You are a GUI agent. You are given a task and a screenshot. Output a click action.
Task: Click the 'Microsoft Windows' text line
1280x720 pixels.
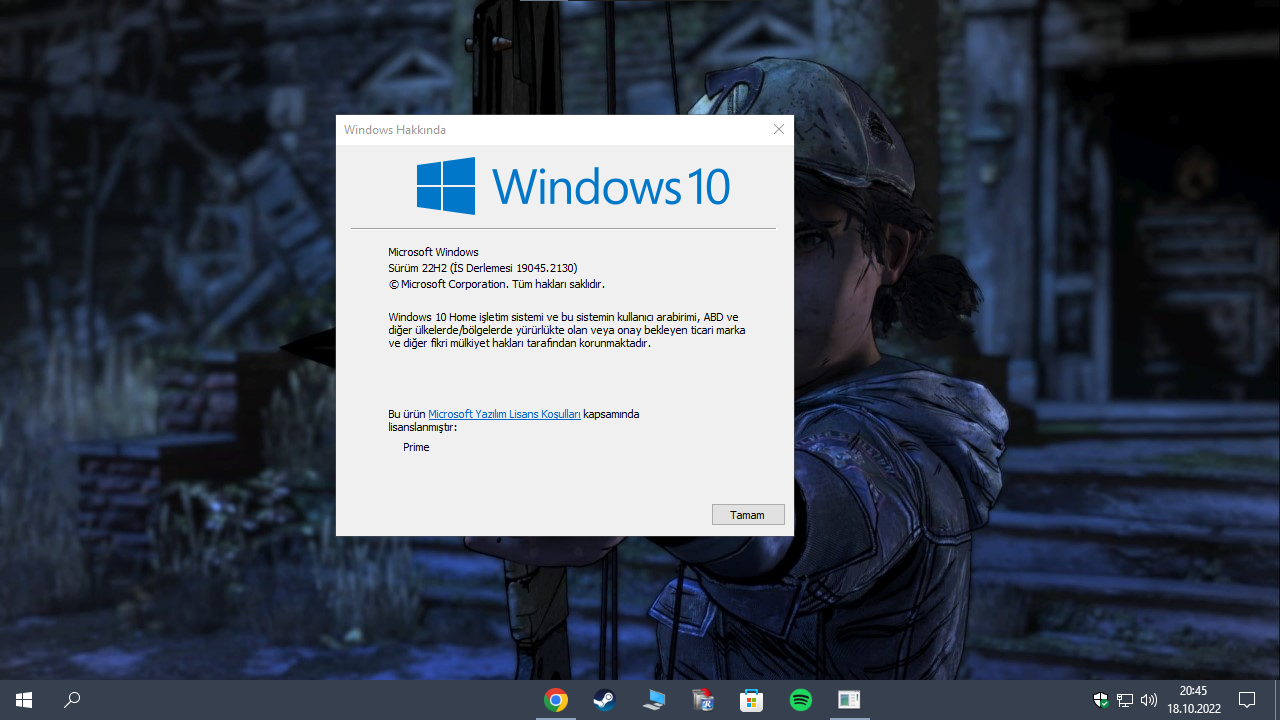pyautogui.click(x=433, y=252)
